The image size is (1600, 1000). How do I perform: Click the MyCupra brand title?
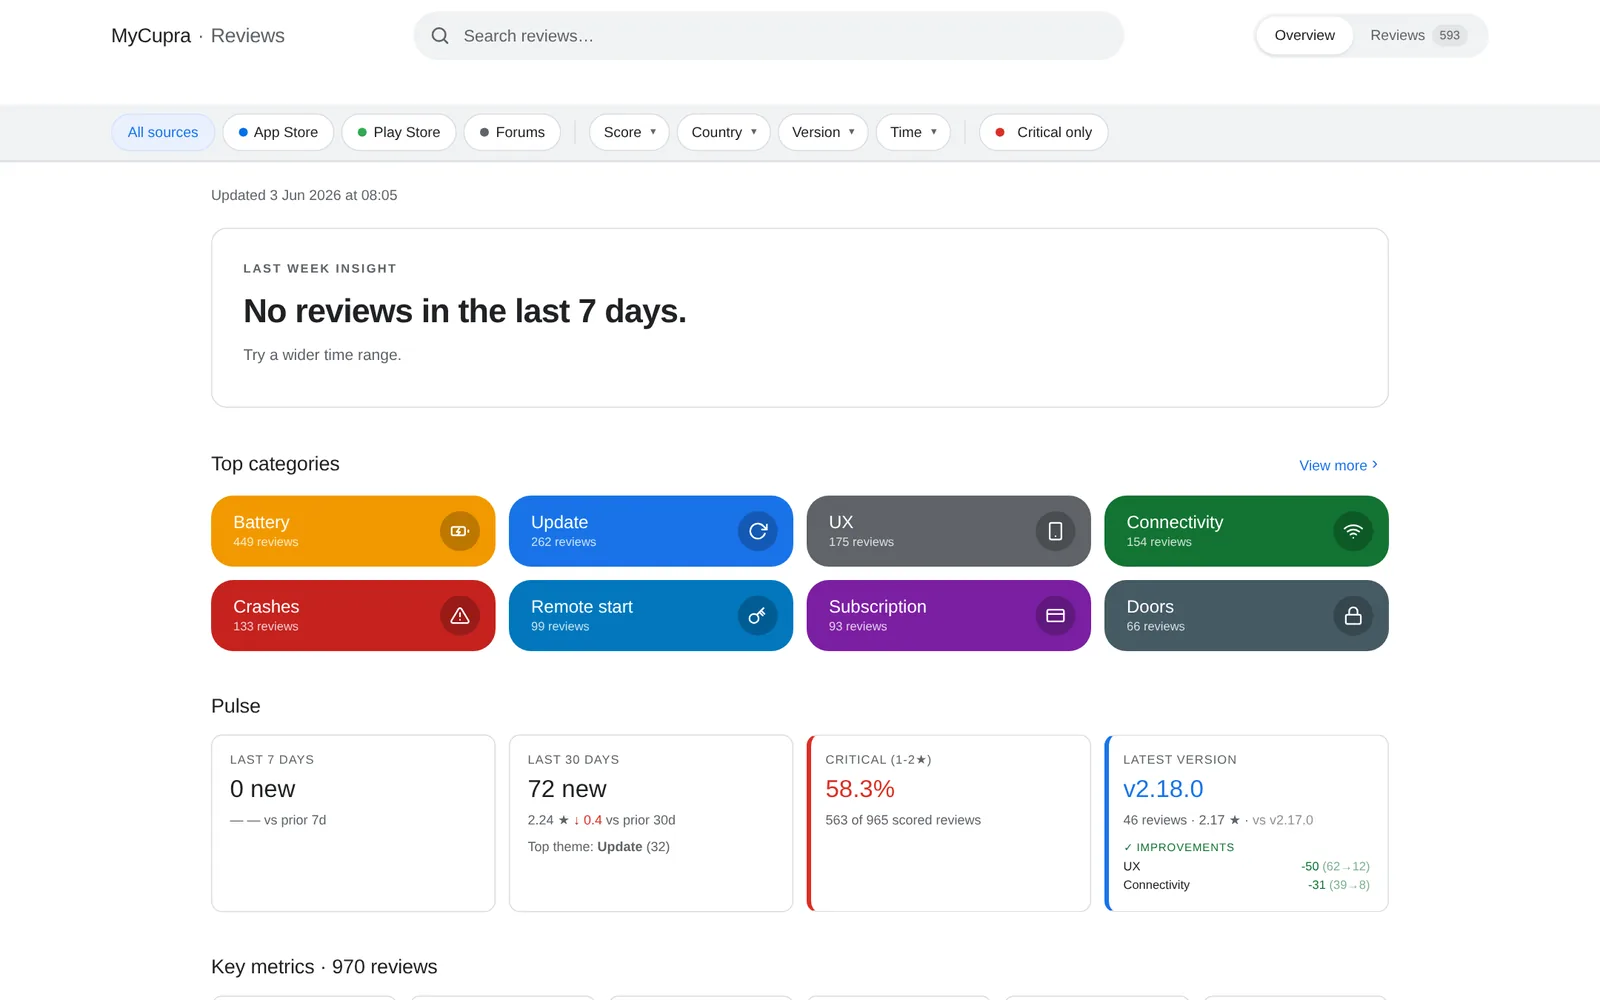point(151,36)
